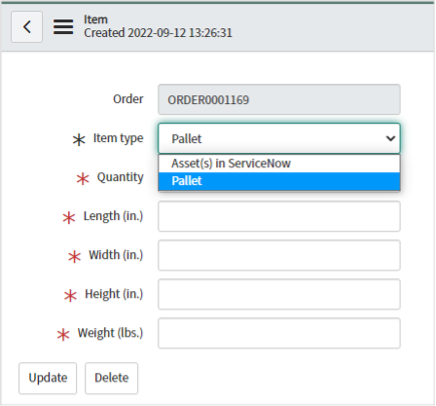Click the red required asterisk beside Weight
Image resolution: width=436 pixels, height=406 pixels.
(x=63, y=335)
